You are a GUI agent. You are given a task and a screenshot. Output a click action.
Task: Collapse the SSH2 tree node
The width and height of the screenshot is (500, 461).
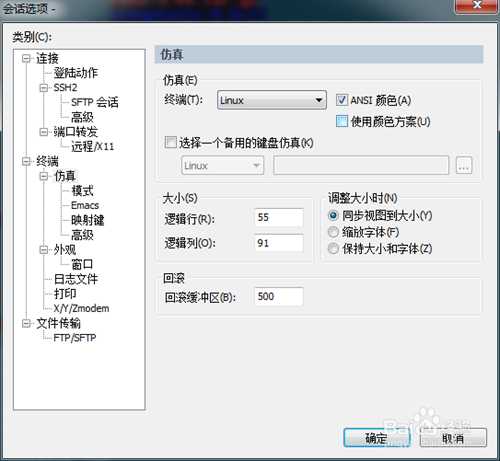point(43,88)
